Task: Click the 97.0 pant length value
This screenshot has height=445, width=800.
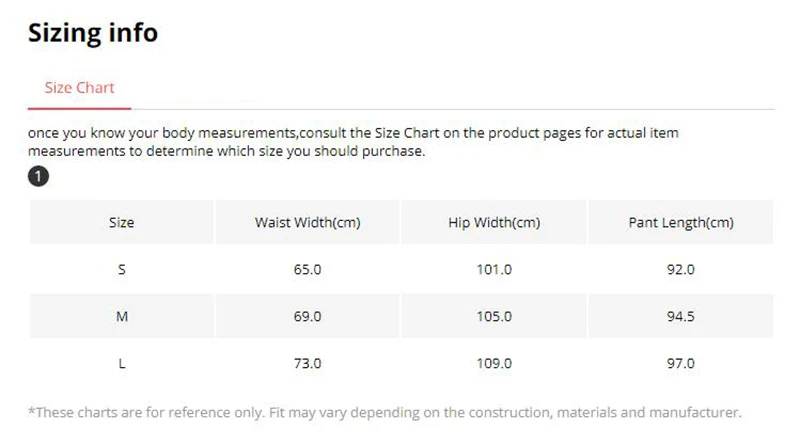Action: pos(681,363)
